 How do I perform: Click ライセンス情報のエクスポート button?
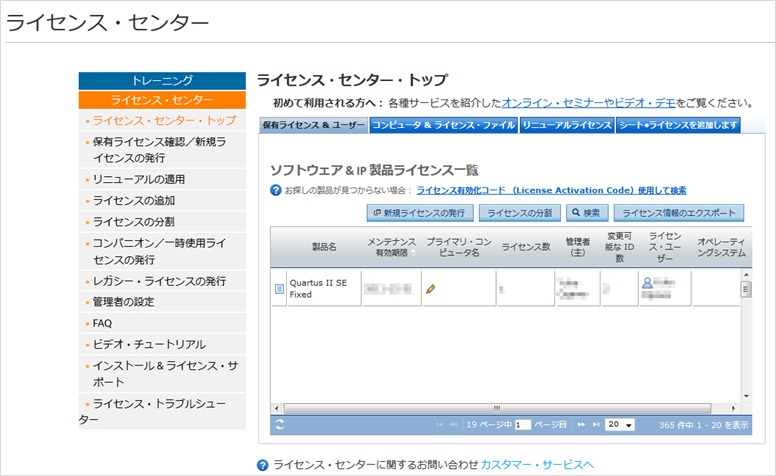[x=679, y=213]
